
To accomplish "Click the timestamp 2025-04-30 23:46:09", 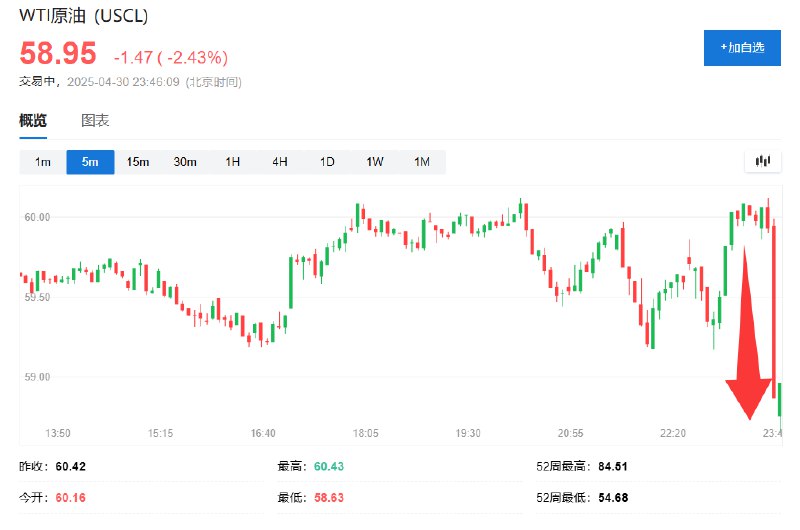I will tap(123, 82).
